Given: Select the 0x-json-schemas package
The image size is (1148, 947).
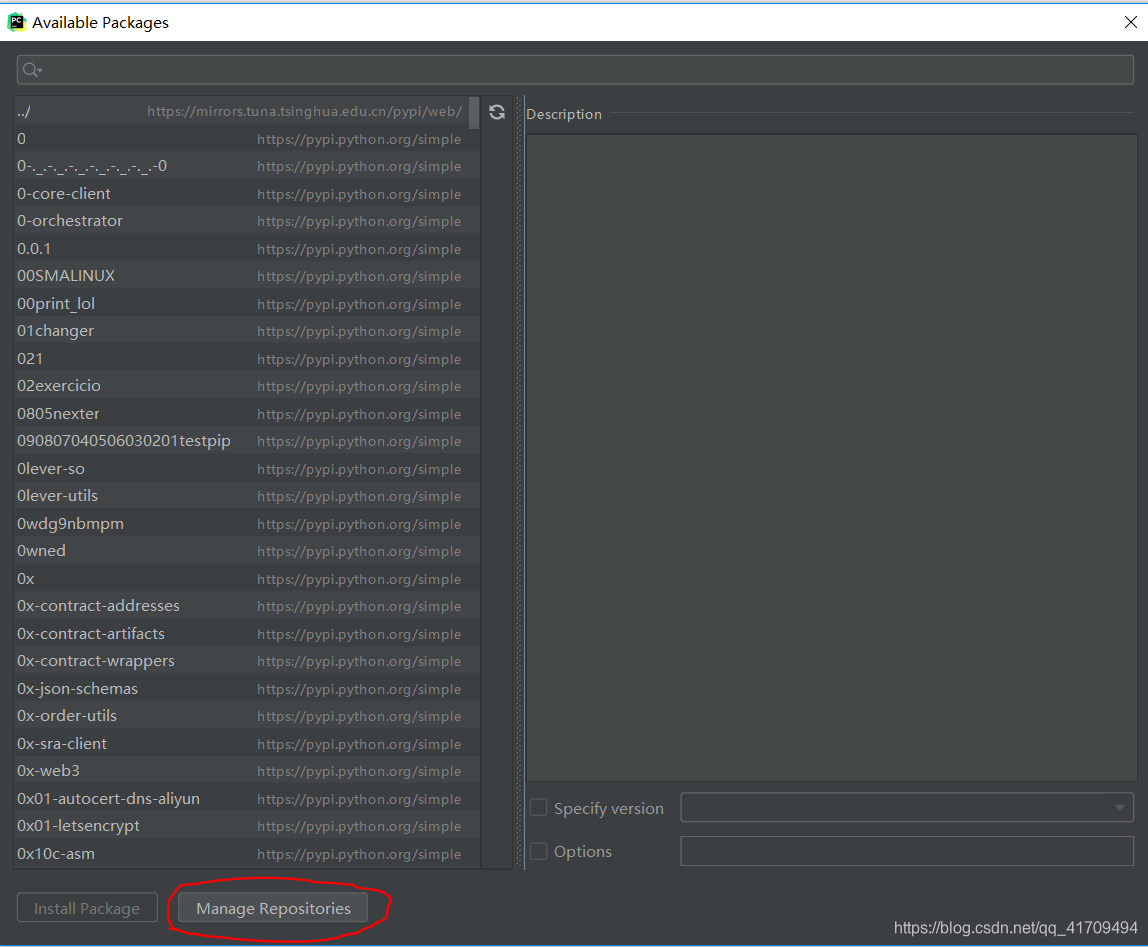Looking at the screenshot, I should pos(247,688).
